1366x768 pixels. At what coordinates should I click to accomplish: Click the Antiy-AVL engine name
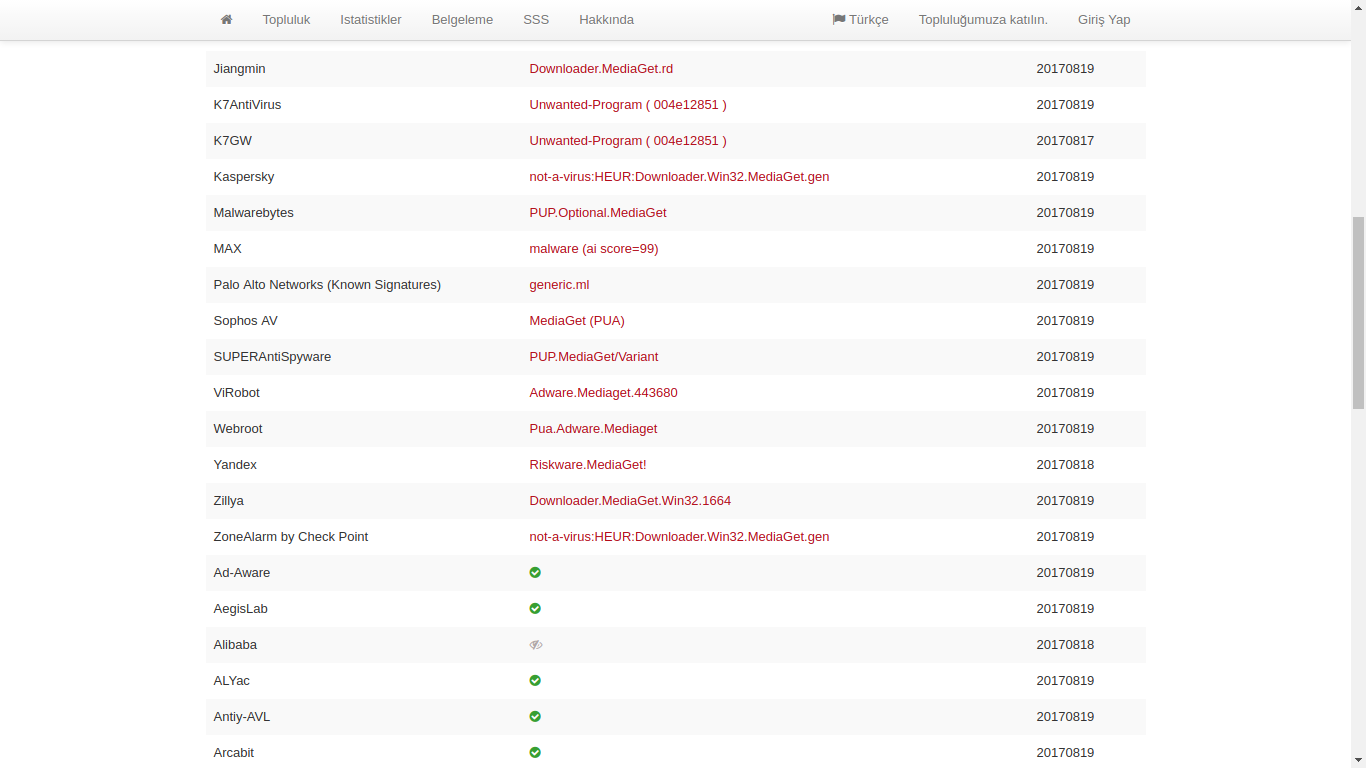coord(242,717)
